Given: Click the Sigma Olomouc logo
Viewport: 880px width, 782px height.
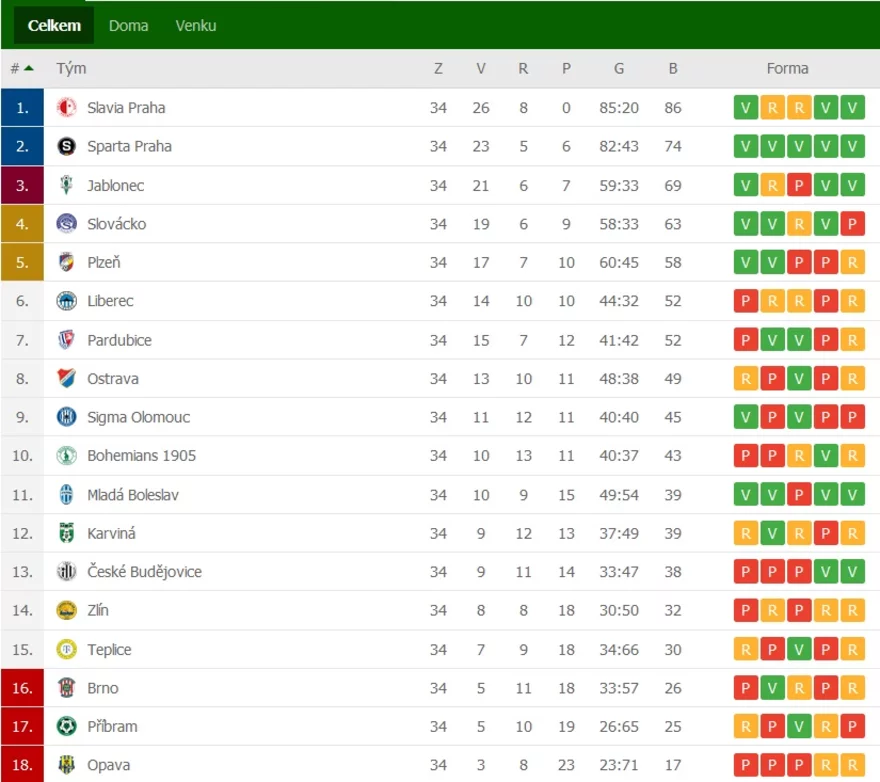Looking at the screenshot, I should pos(67,417).
